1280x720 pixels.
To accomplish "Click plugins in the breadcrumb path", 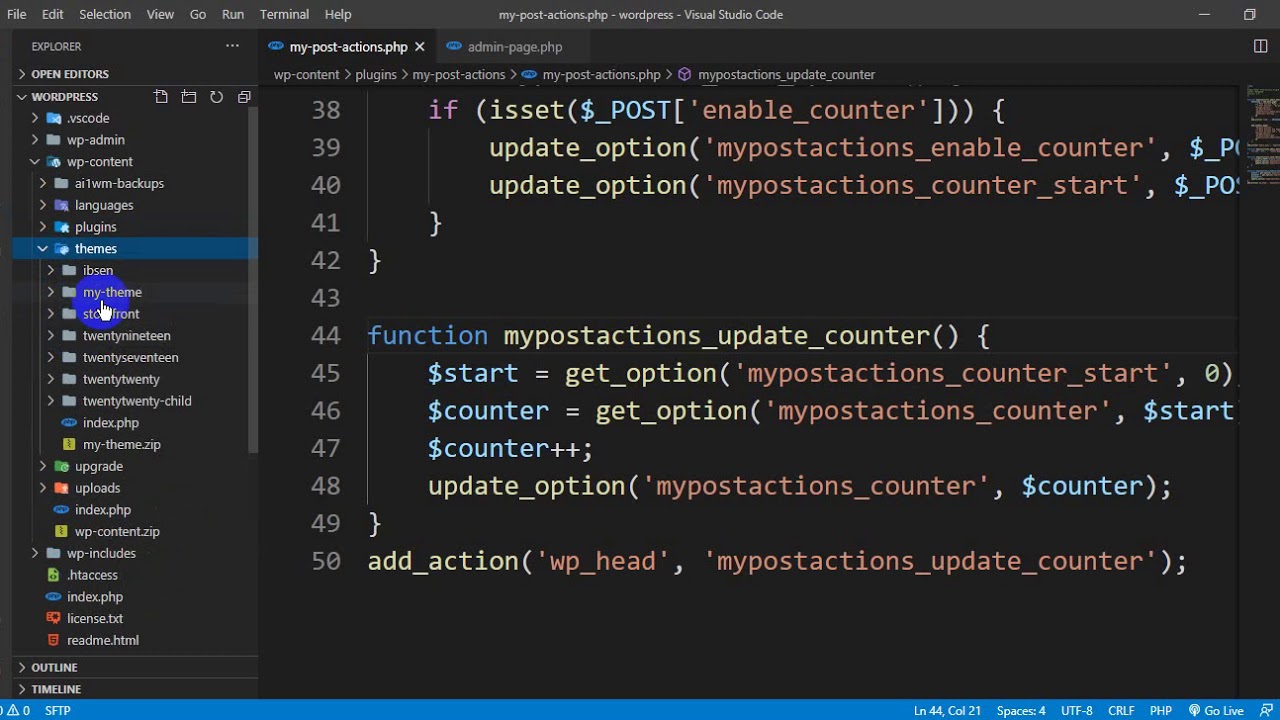I will tap(376, 75).
